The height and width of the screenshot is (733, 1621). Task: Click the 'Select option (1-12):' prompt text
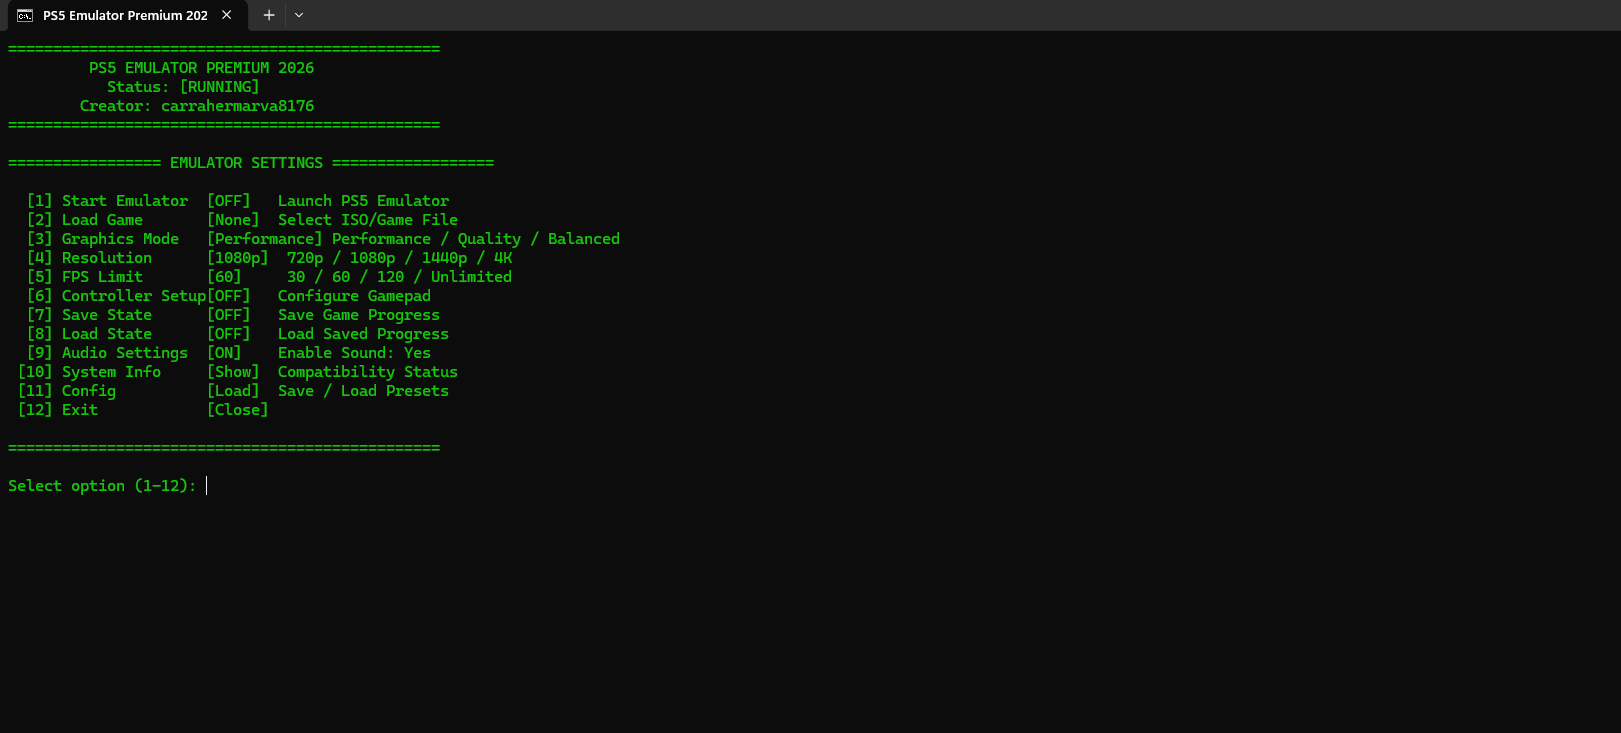click(x=103, y=486)
